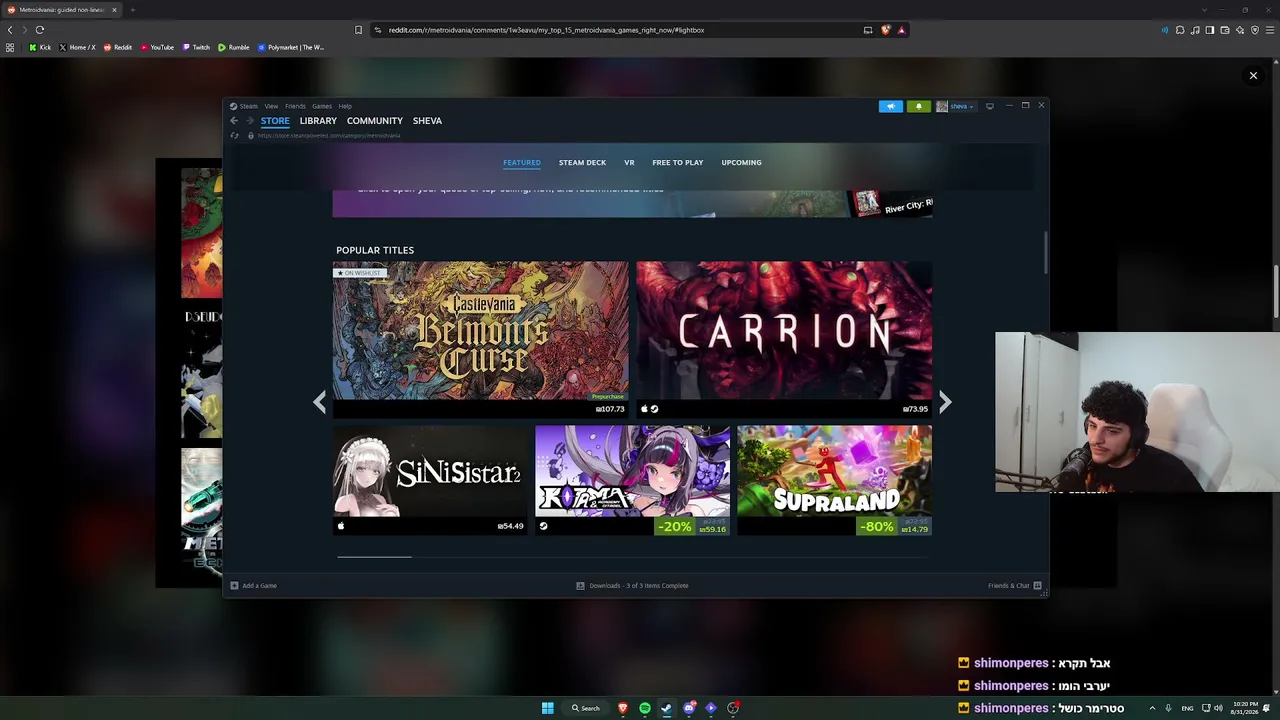Close the Reddit lightbox with X
Image resolution: width=1280 pixels, height=720 pixels.
point(1253,75)
